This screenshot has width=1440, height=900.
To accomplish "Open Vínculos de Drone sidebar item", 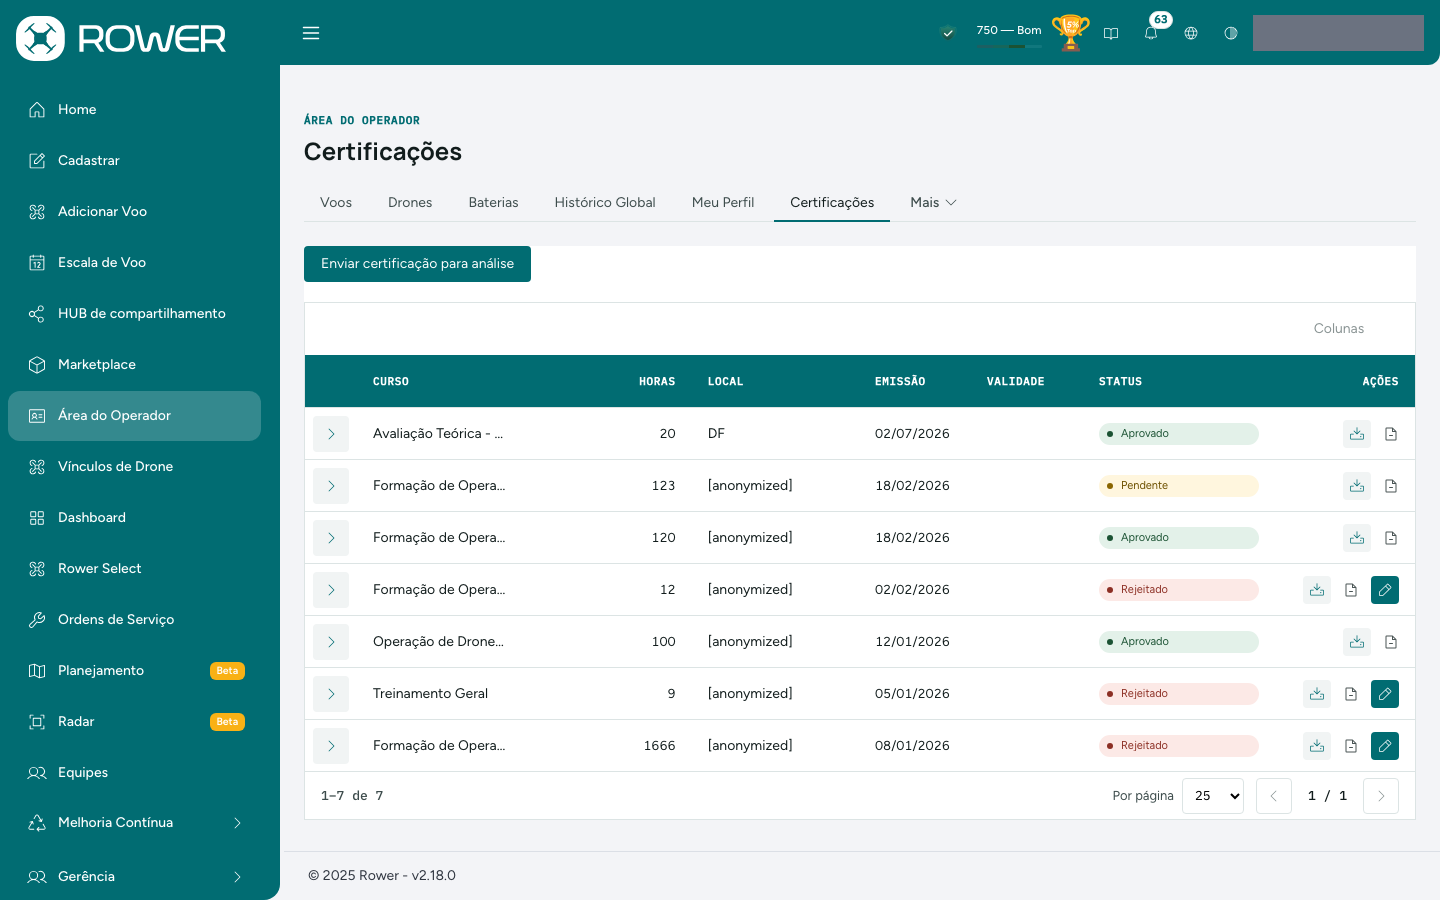I will click(134, 467).
